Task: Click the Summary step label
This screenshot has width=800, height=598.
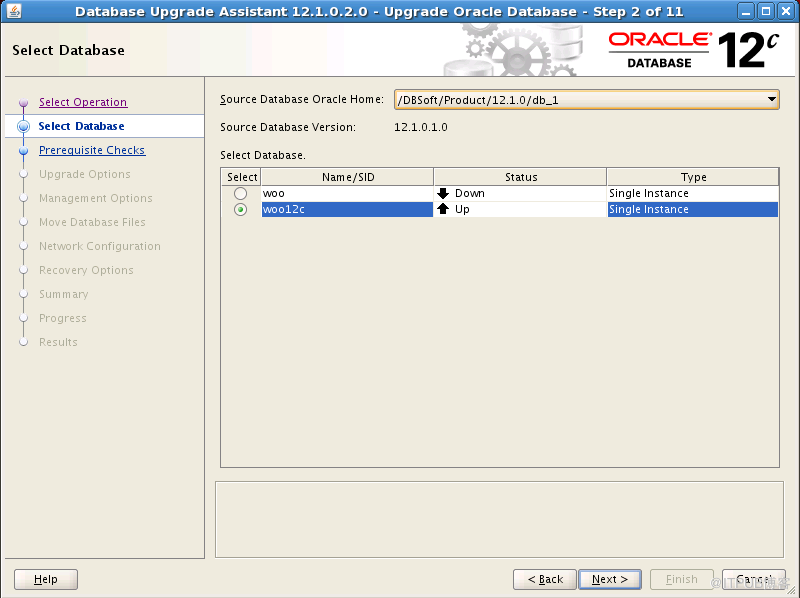Action: [64, 294]
